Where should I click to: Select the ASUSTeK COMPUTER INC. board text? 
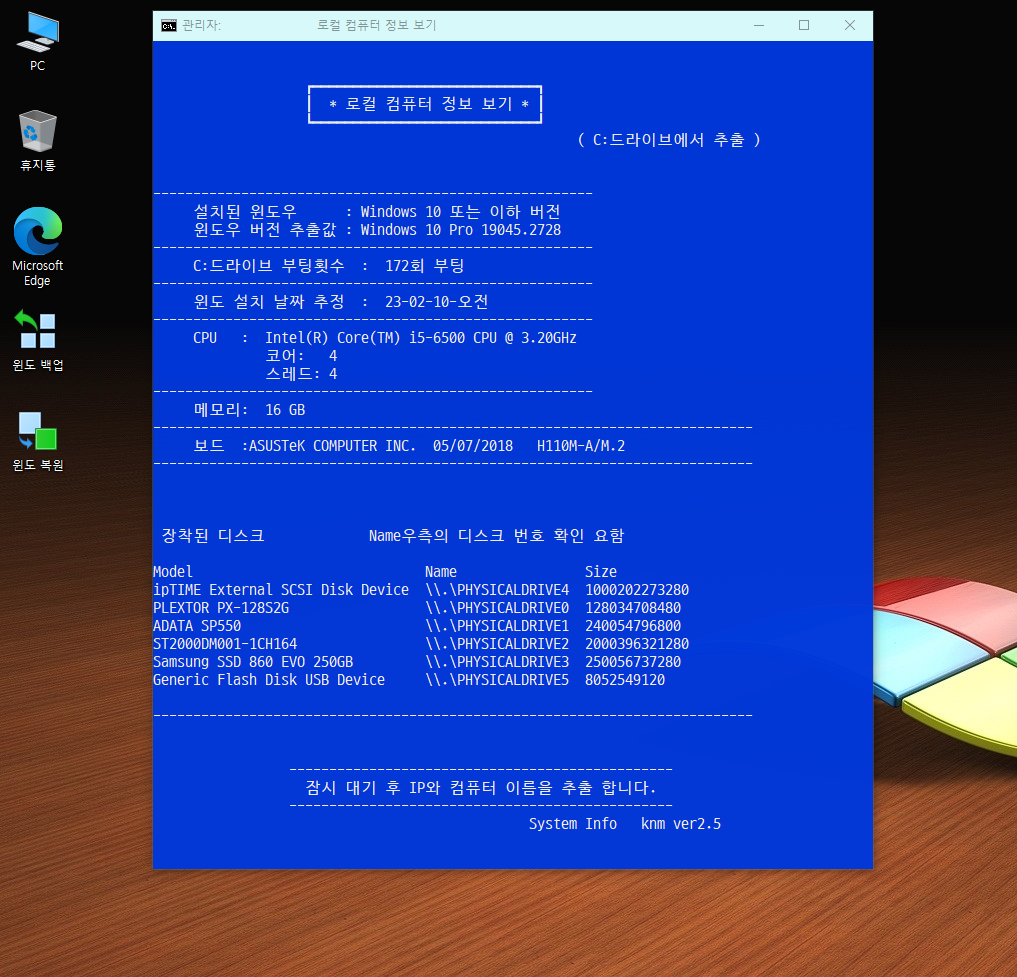coord(332,446)
